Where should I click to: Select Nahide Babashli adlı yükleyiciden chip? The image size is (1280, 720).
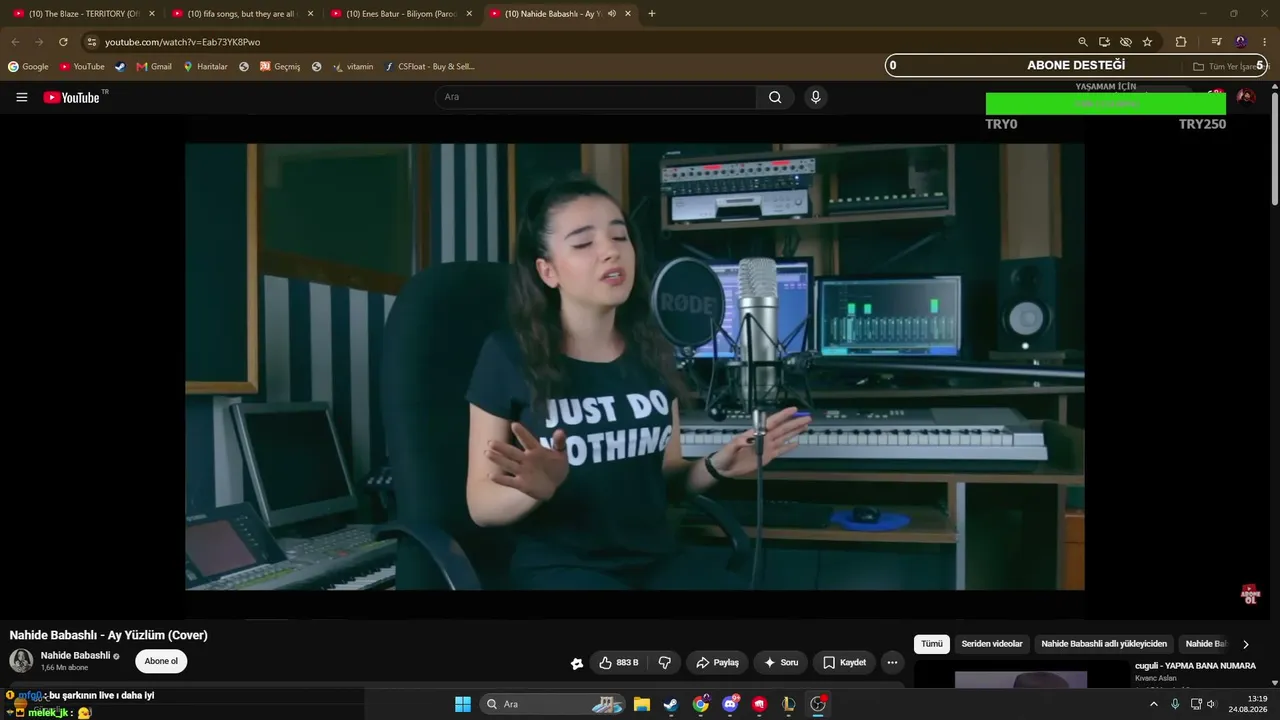1104,644
